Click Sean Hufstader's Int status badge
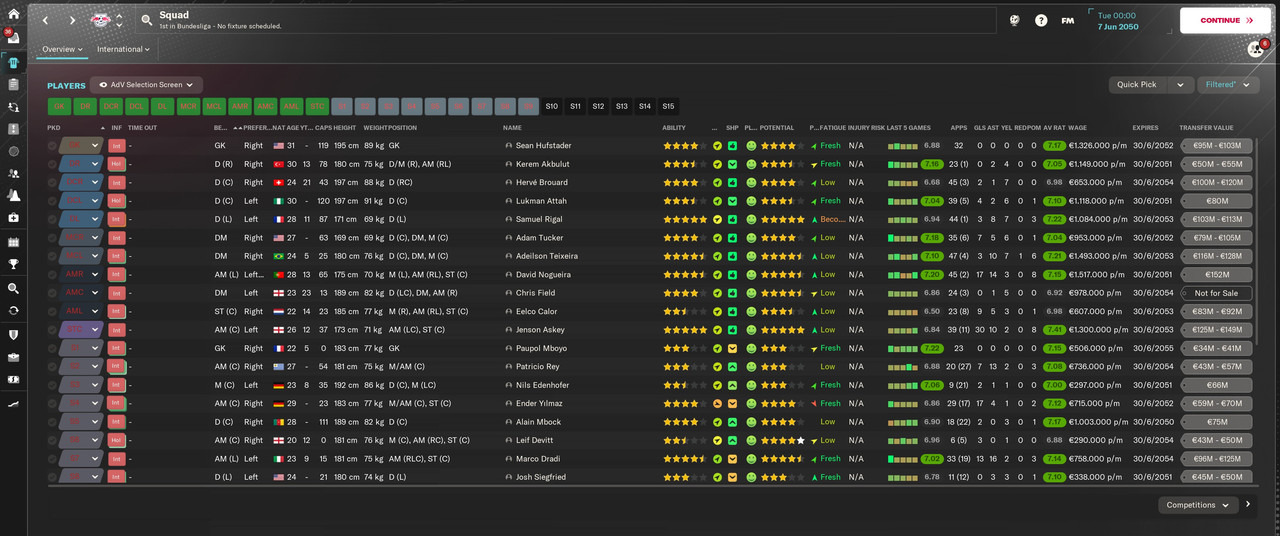Image resolution: width=1280 pixels, height=536 pixels. (x=116, y=146)
